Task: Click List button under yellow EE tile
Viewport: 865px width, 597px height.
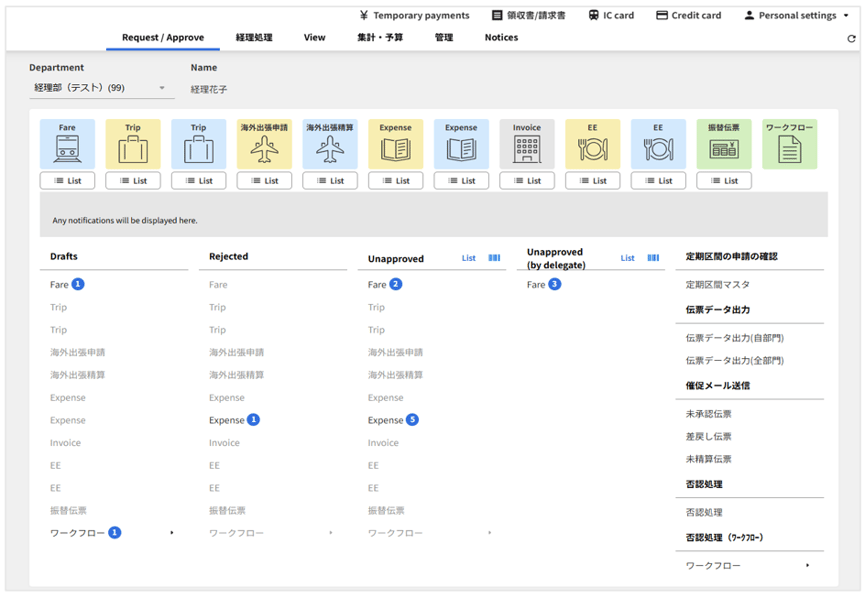Action: tap(592, 180)
